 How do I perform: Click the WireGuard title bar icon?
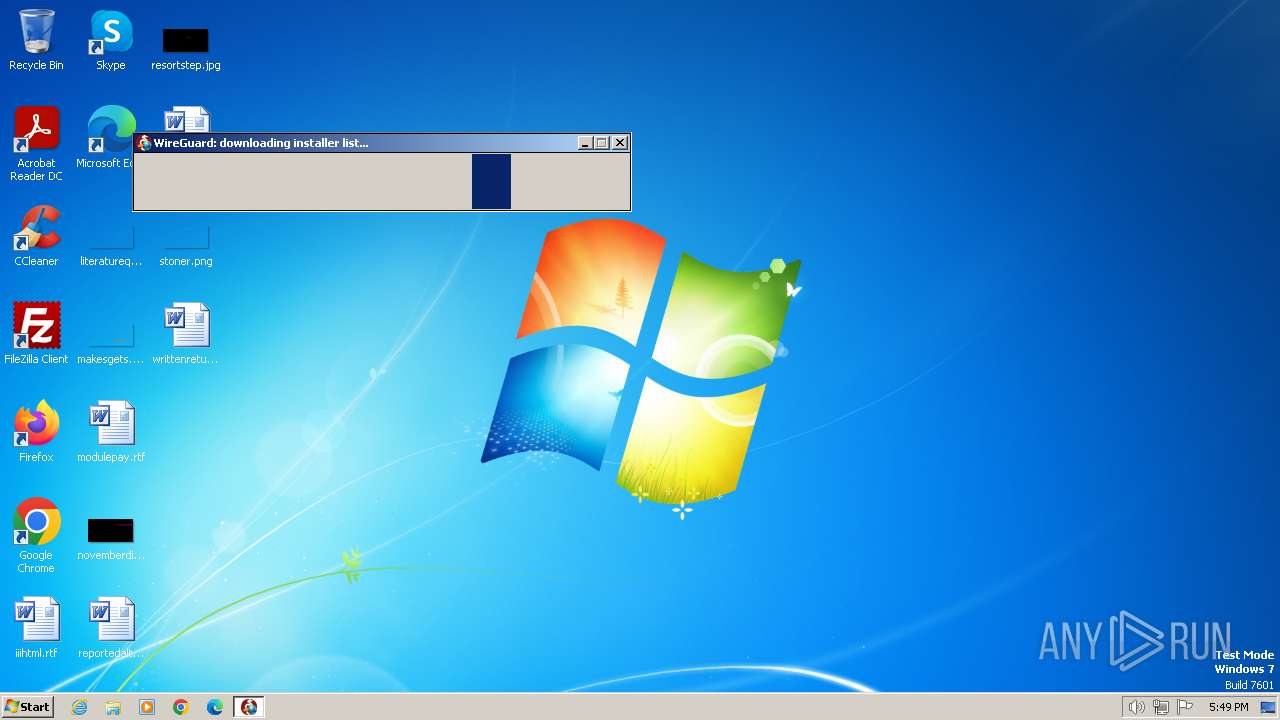pos(145,143)
